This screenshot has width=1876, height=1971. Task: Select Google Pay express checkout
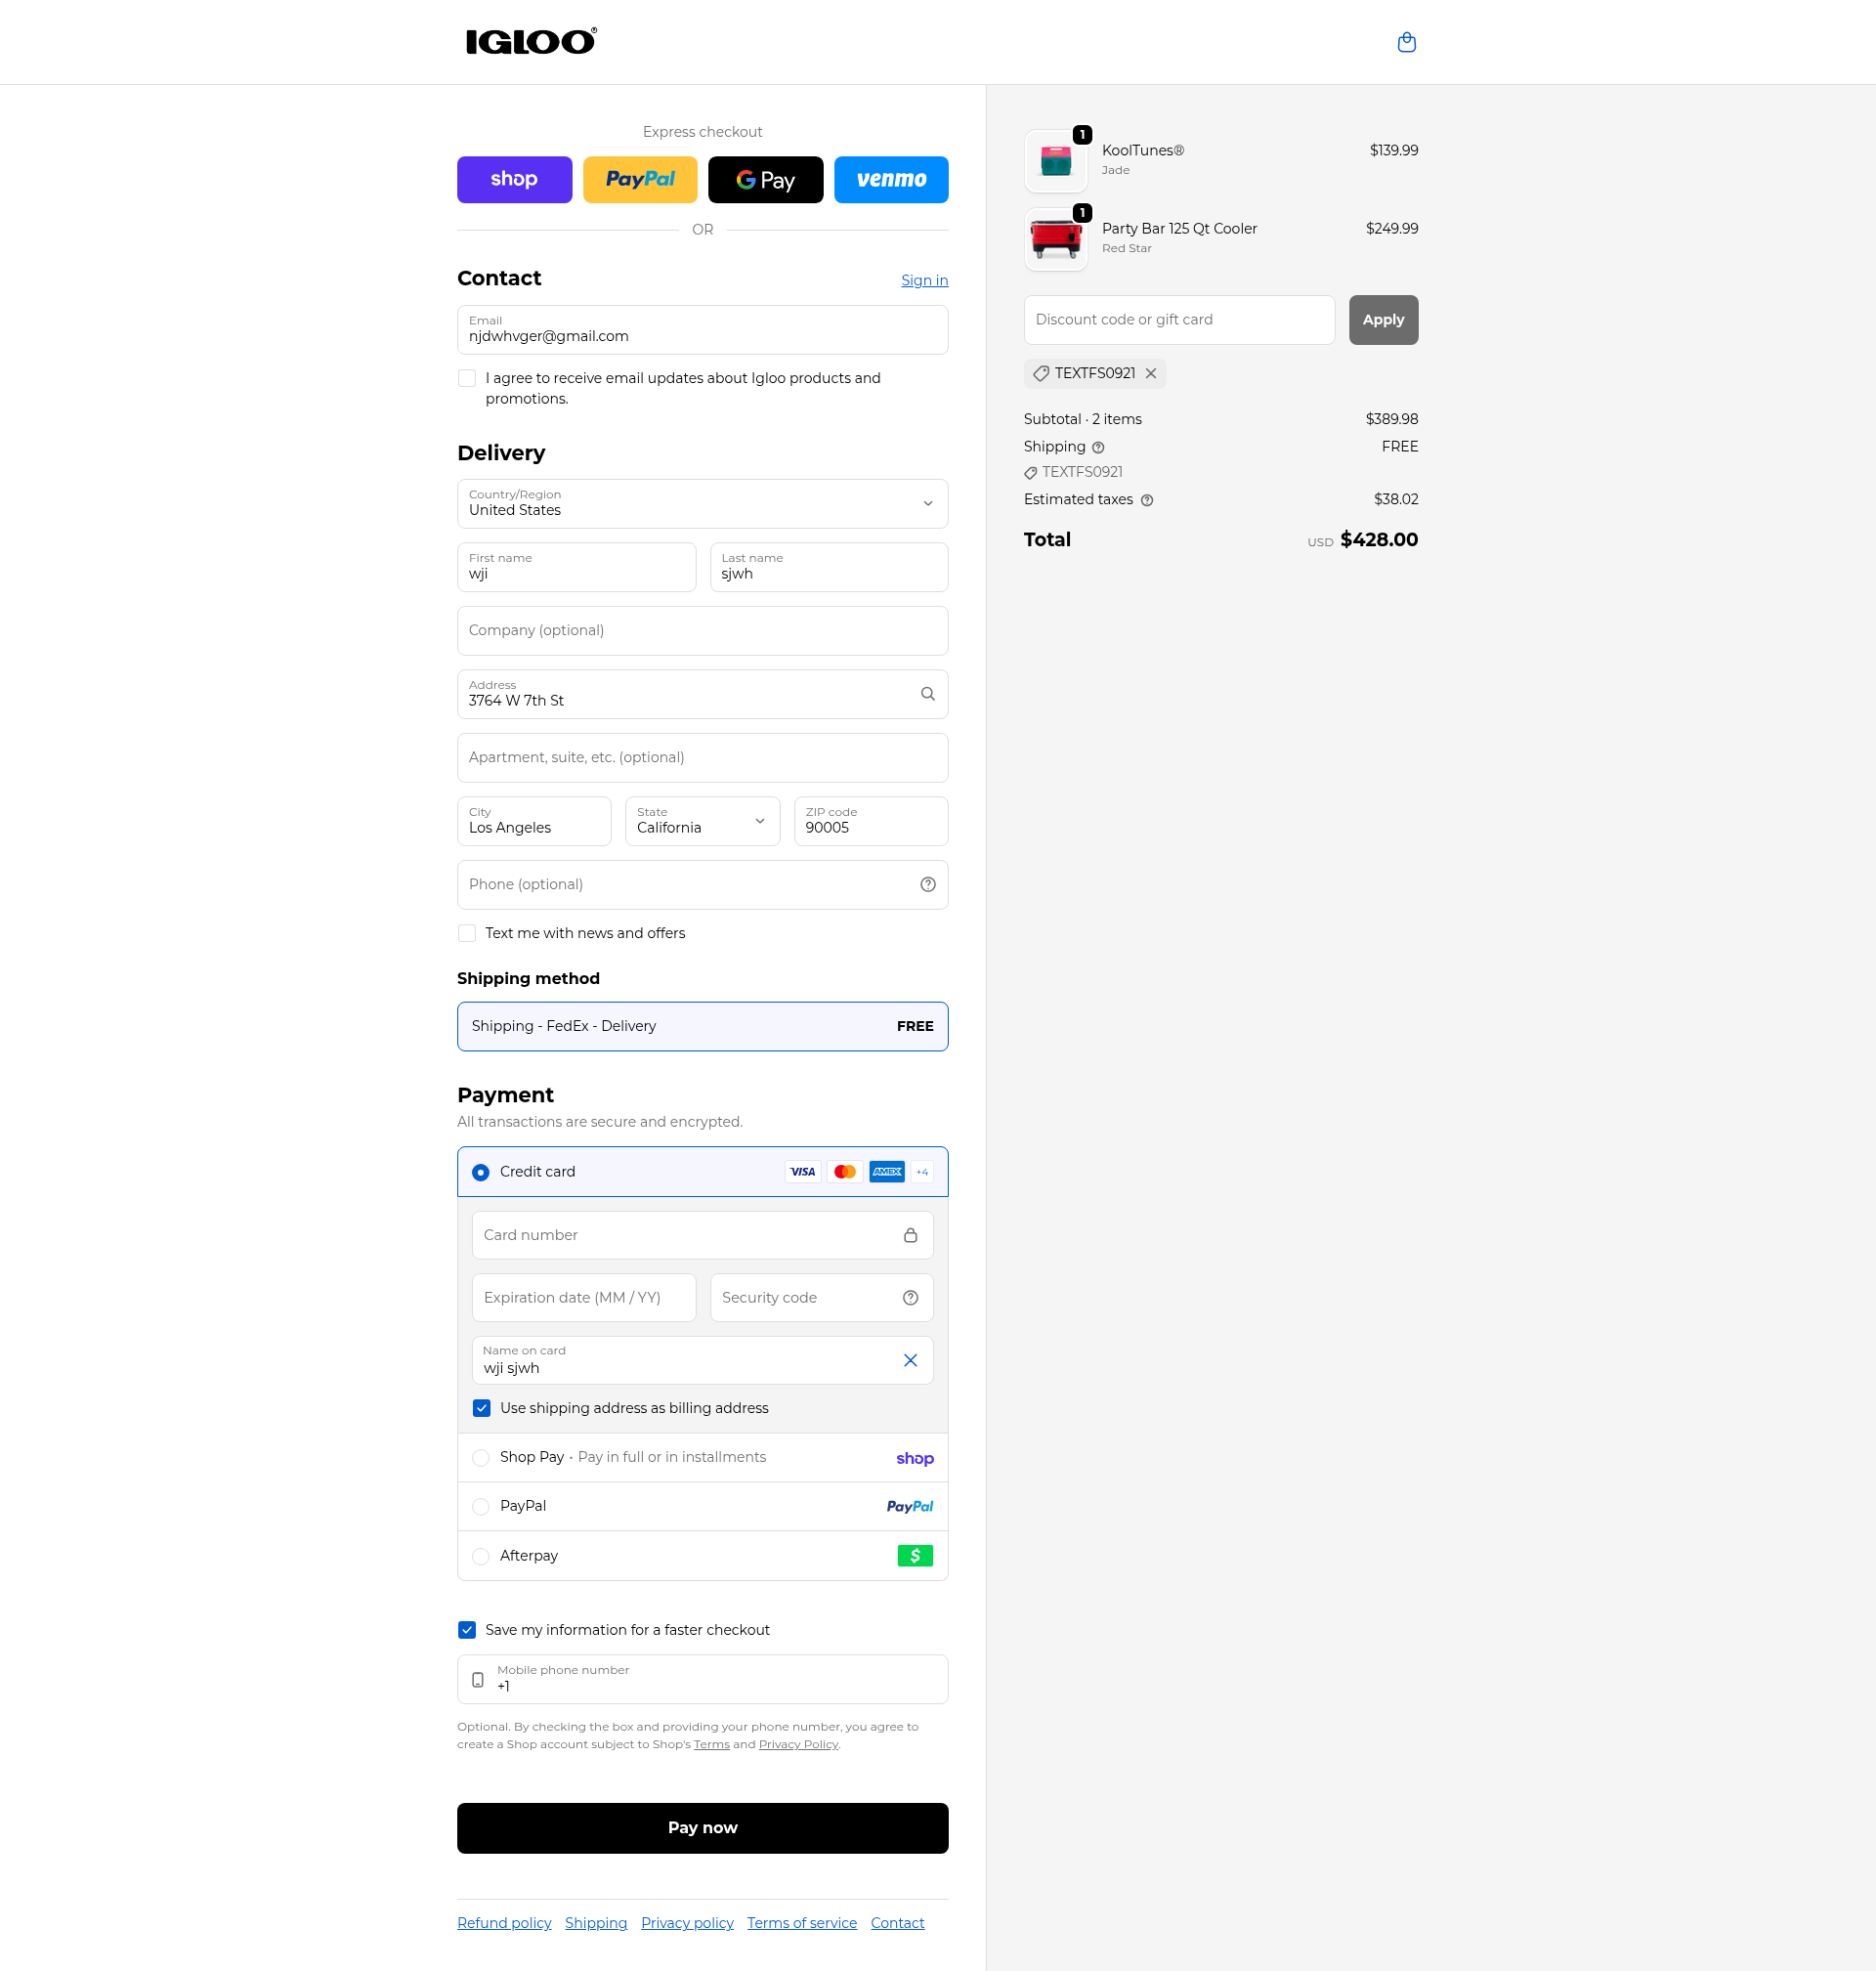pyautogui.click(x=765, y=179)
